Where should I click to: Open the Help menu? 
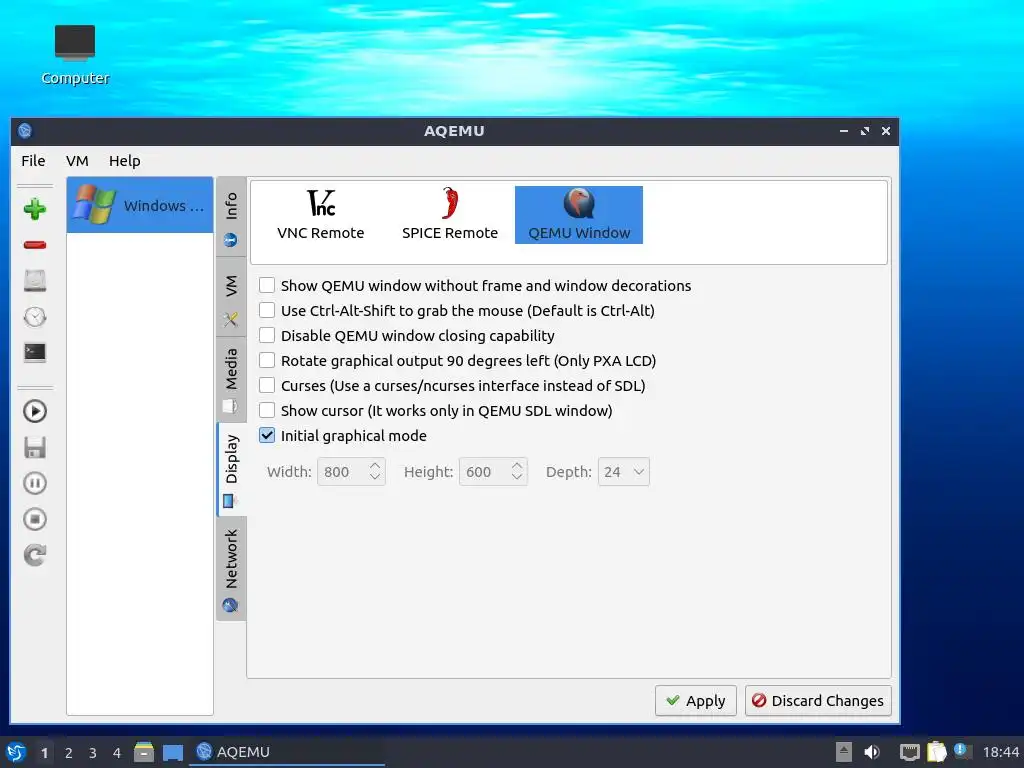(124, 161)
